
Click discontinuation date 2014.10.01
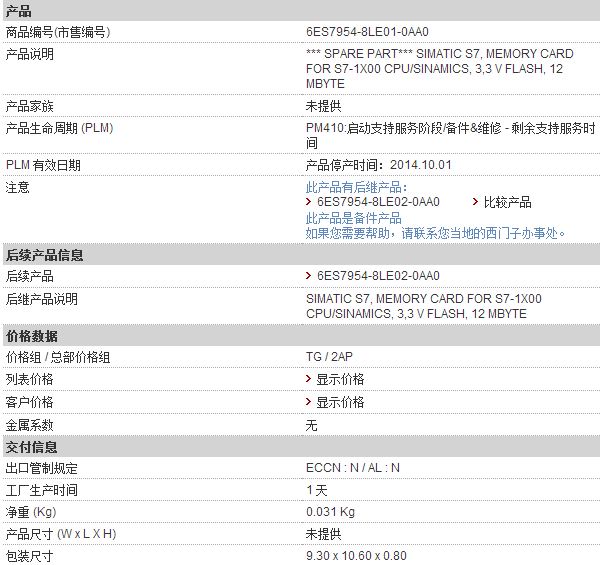(421, 165)
